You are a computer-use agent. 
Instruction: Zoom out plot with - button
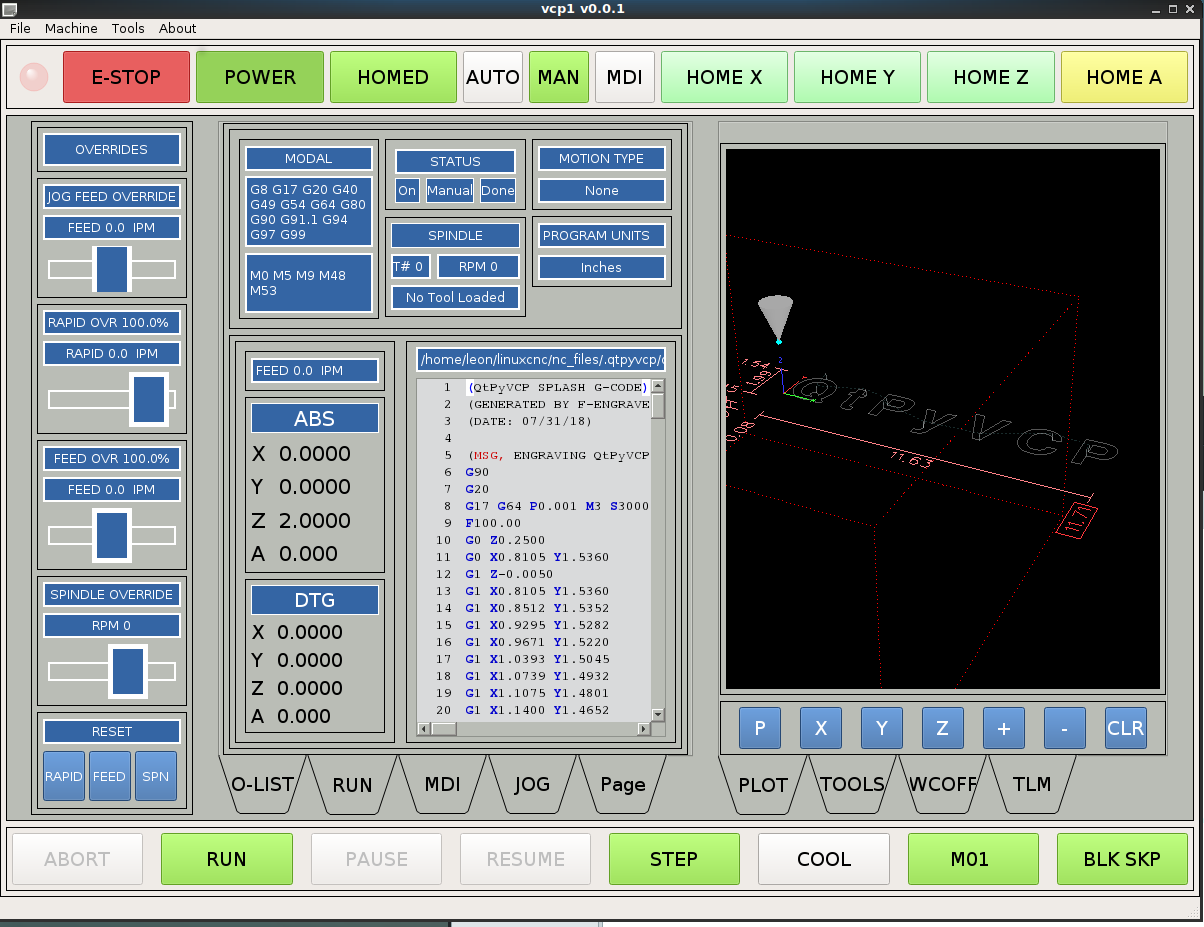[x=1065, y=729]
